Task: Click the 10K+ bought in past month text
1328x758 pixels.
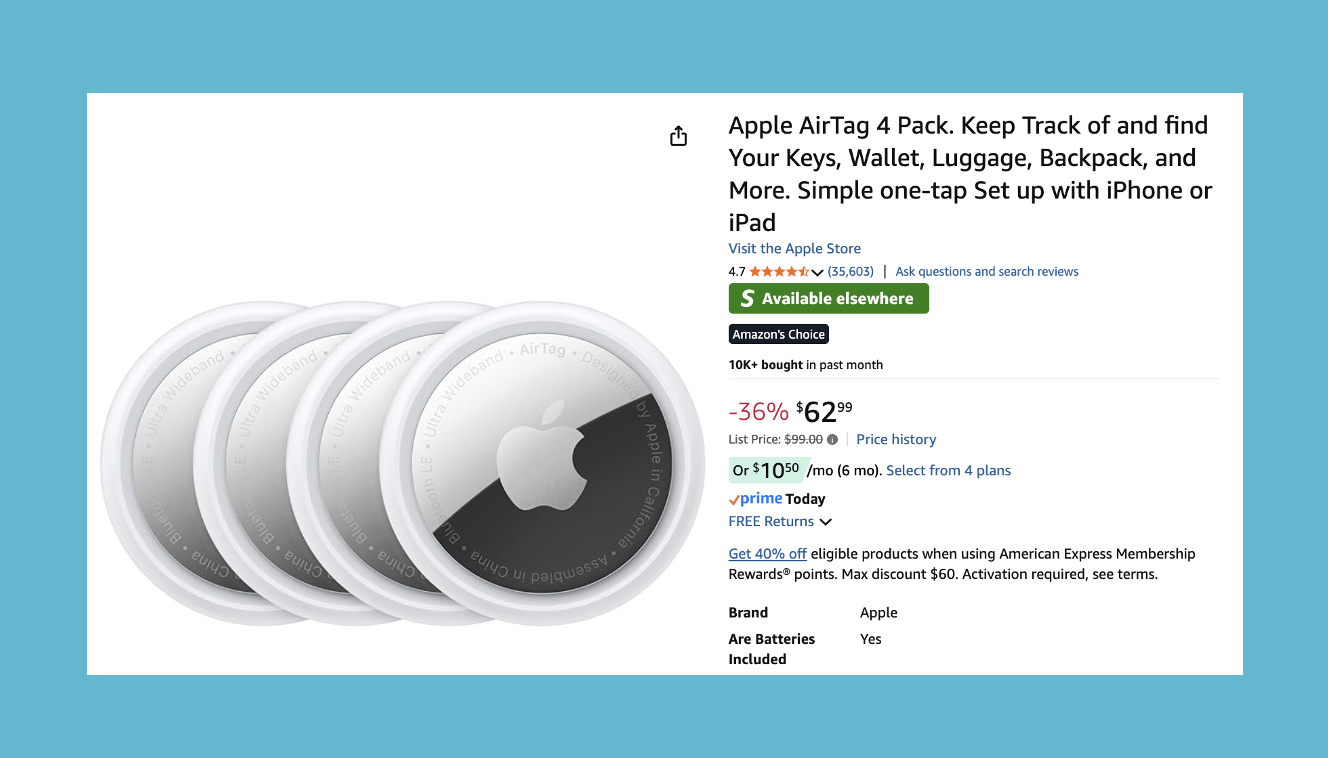Action: (805, 365)
